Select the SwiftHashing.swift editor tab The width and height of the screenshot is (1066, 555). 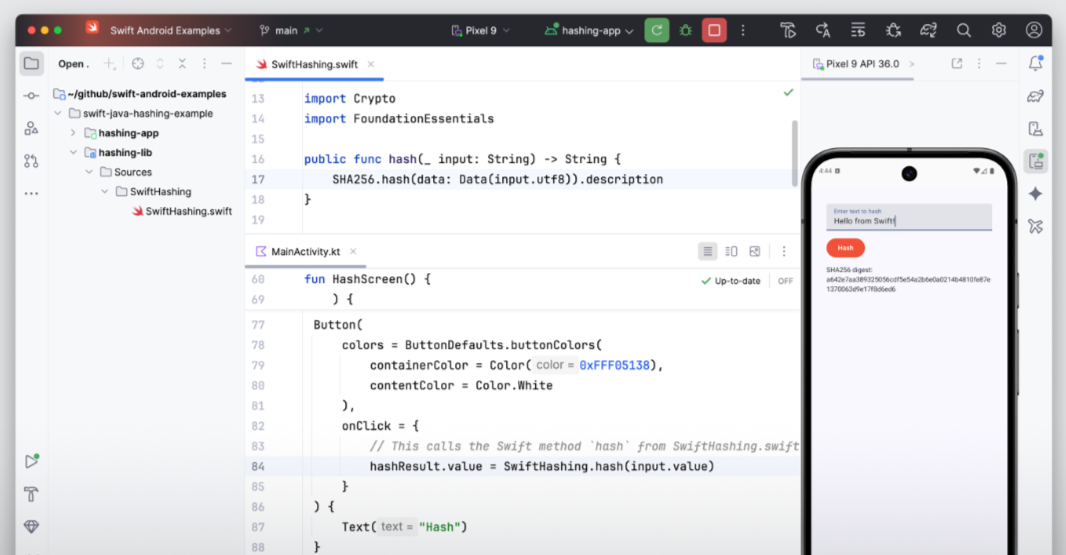point(314,64)
